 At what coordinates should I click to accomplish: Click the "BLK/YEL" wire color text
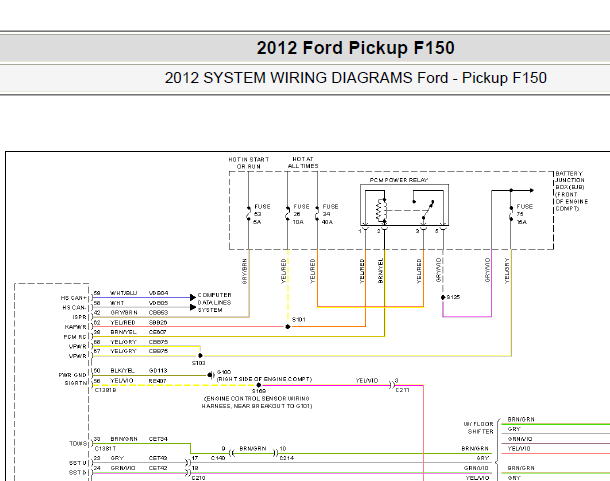[122, 370]
